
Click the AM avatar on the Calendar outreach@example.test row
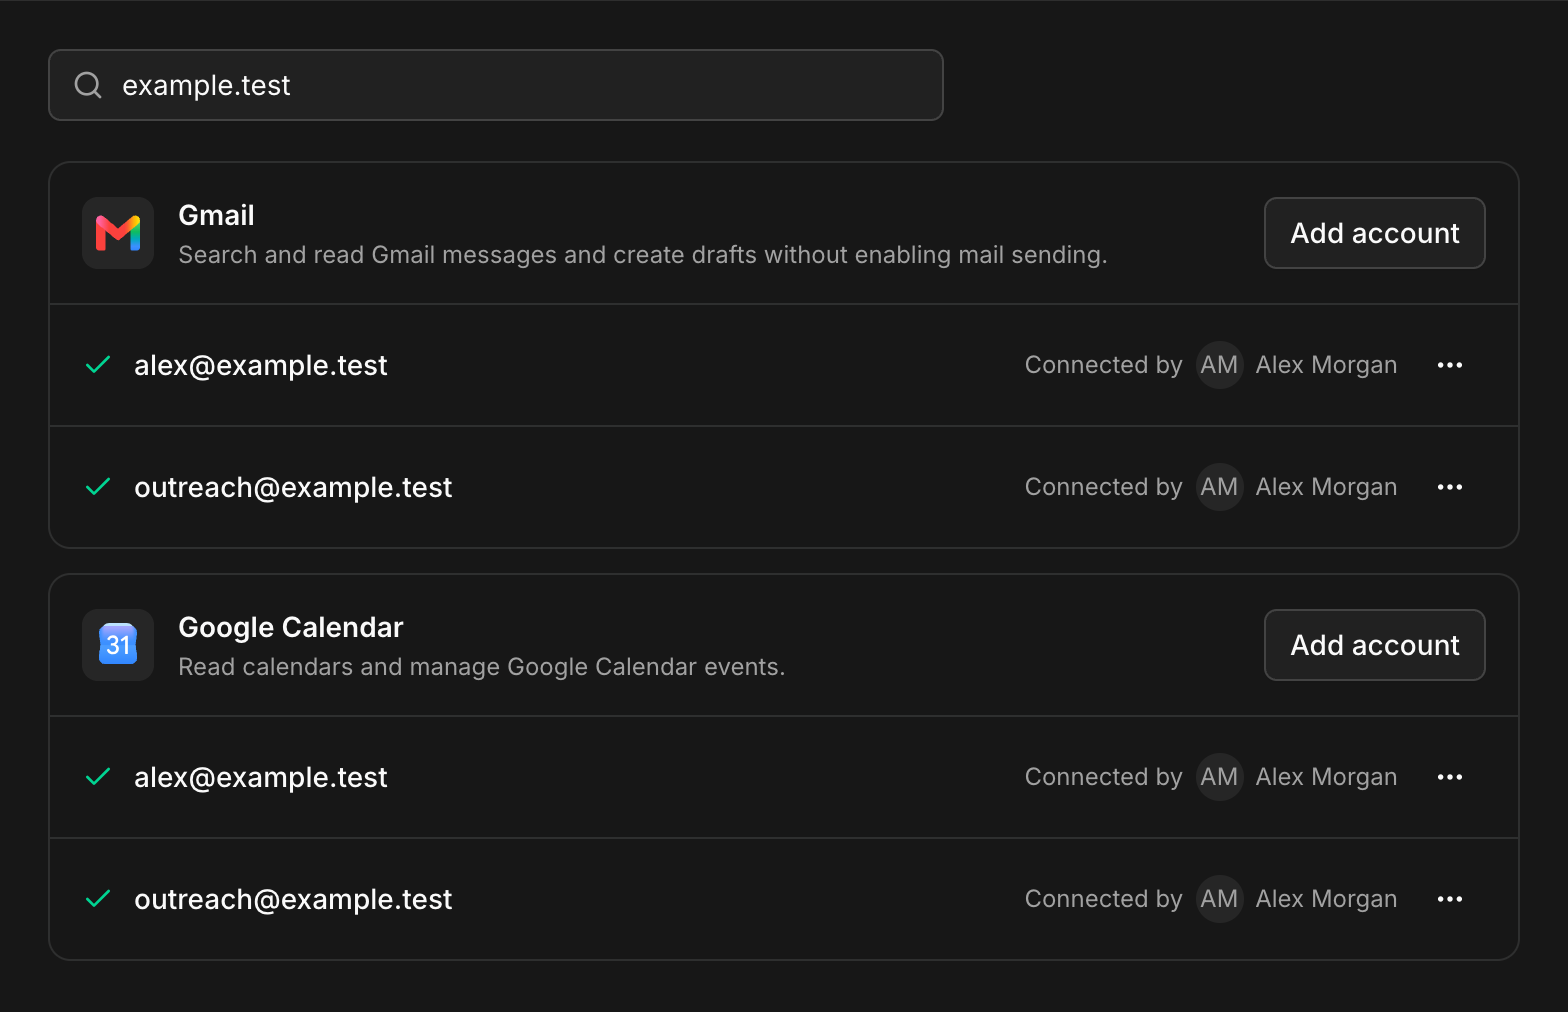1219,899
